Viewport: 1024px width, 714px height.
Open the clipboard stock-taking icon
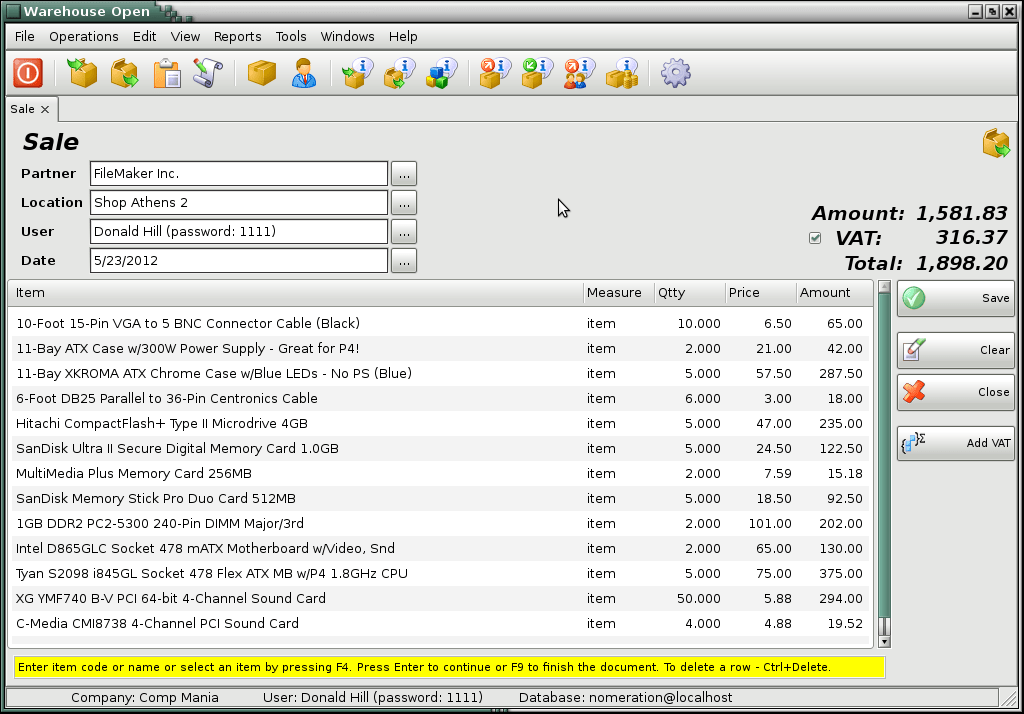coord(167,73)
